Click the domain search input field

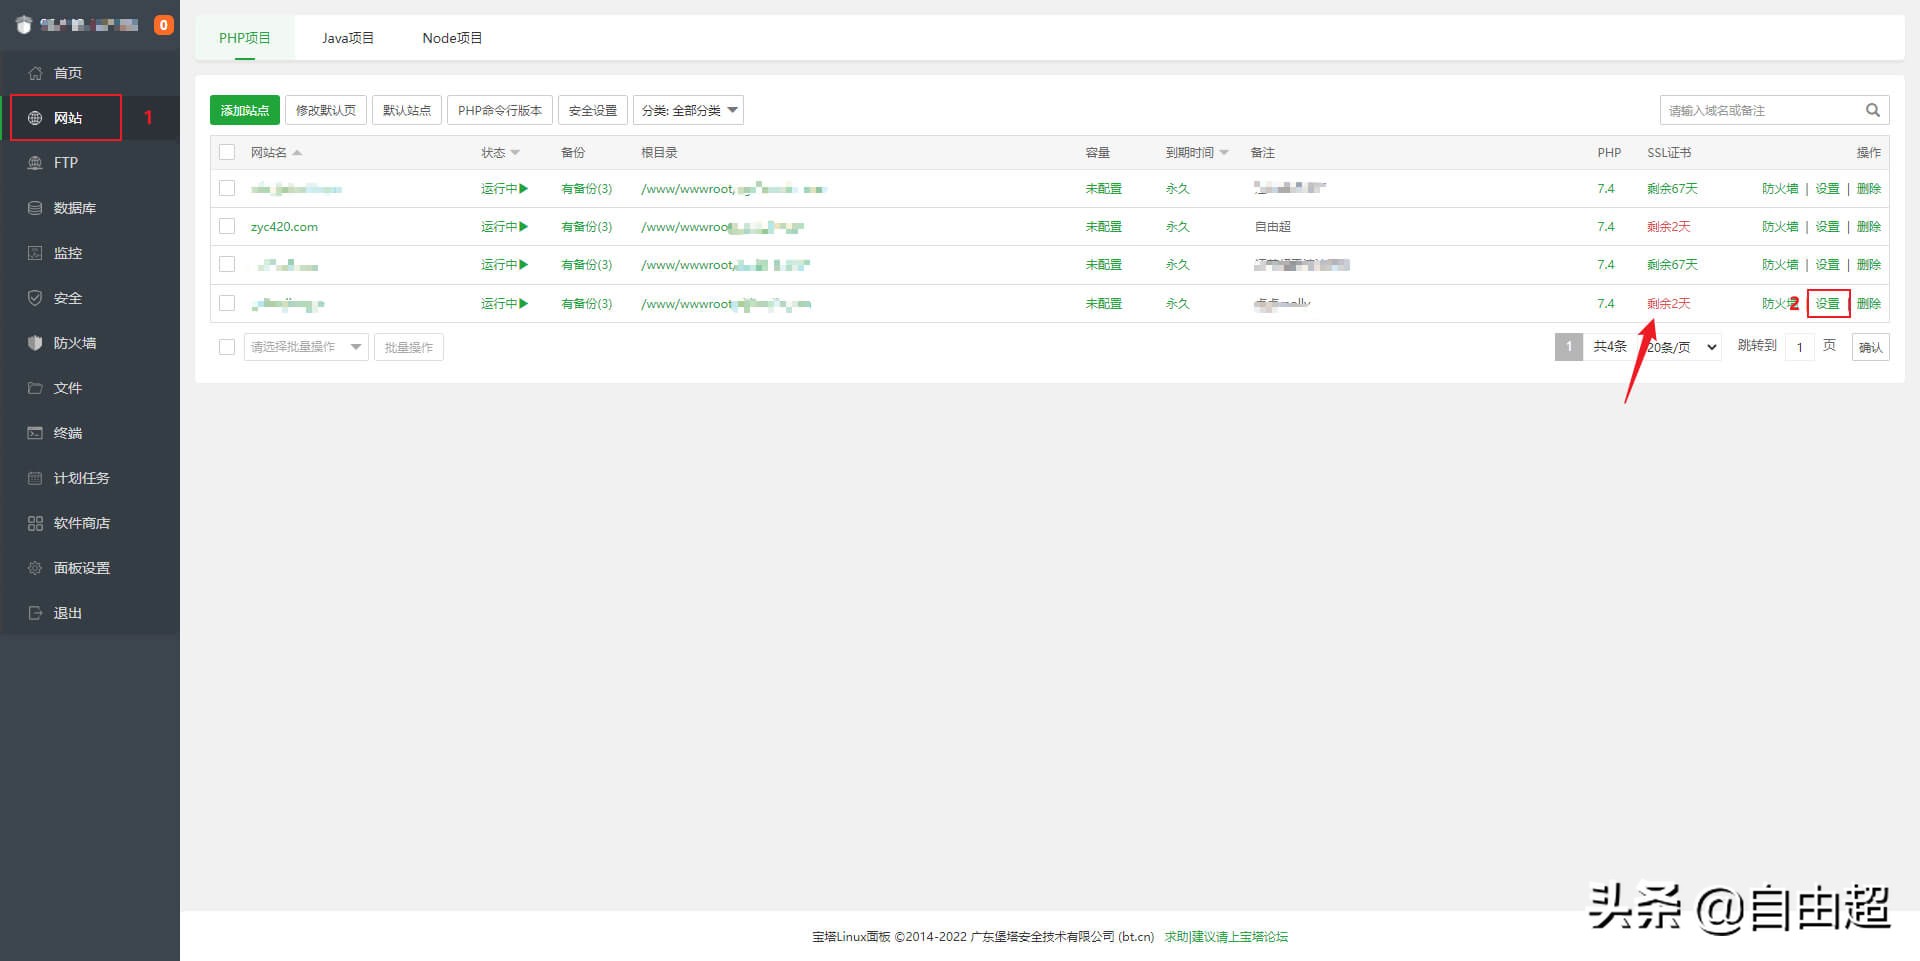pyautogui.click(x=1760, y=110)
